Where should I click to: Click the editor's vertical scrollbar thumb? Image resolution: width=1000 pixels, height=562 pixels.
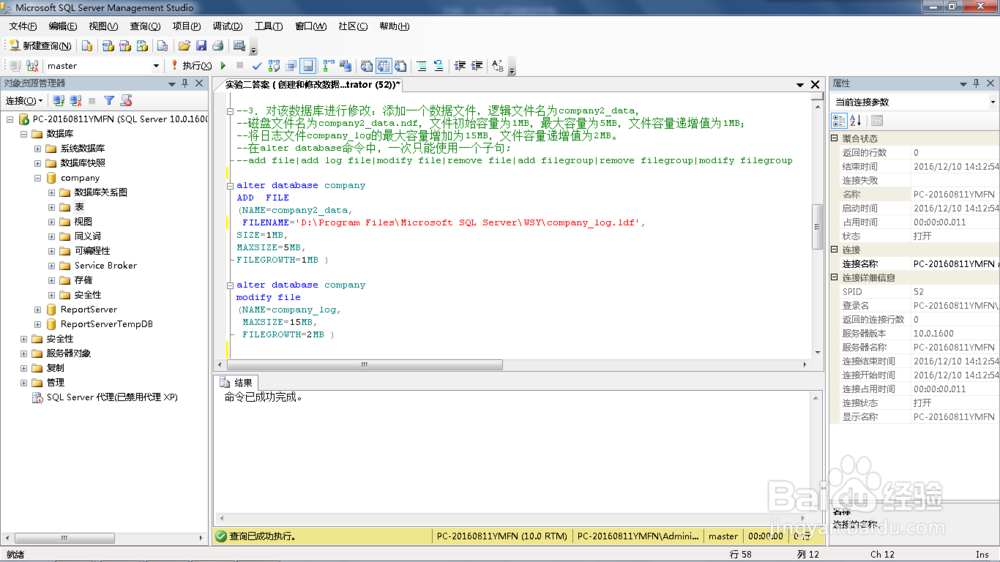click(x=817, y=226)
